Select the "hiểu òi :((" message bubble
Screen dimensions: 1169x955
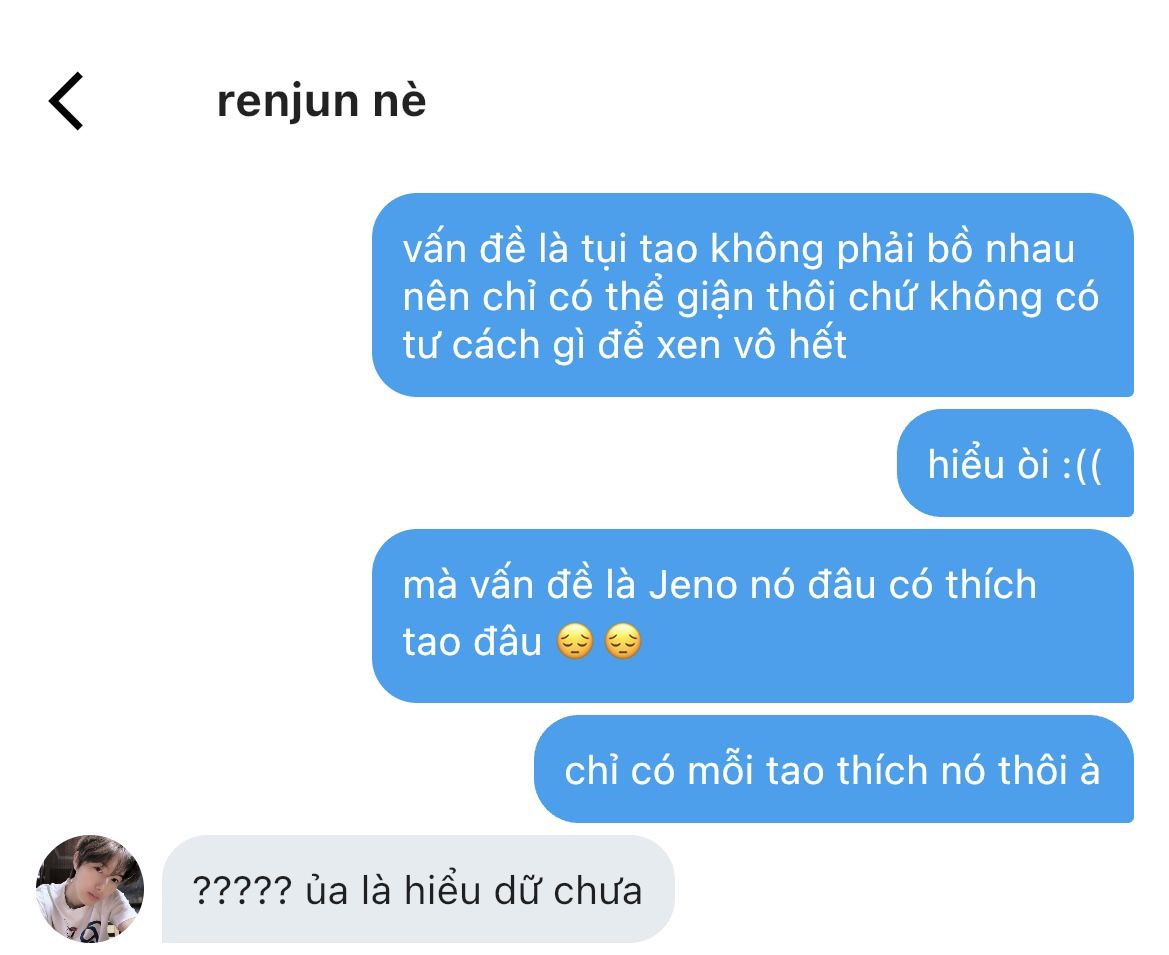(x=1015, y=463)
